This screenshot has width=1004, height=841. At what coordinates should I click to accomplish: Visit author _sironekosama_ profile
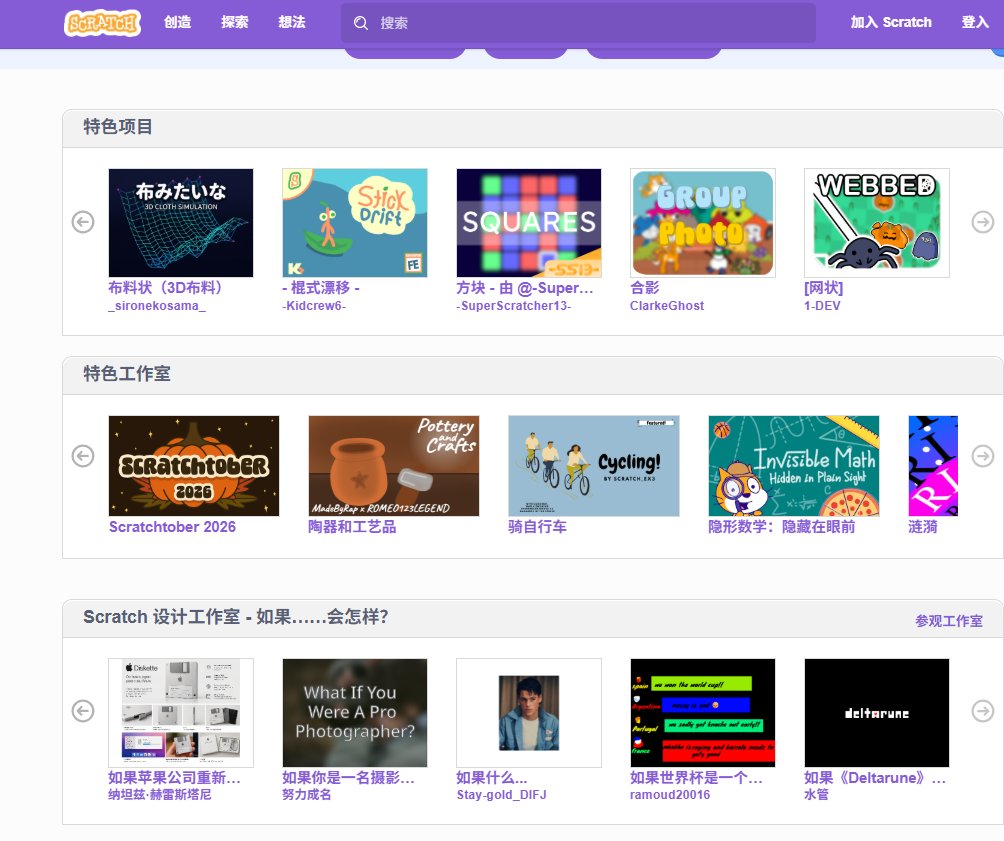click(157, 306)
